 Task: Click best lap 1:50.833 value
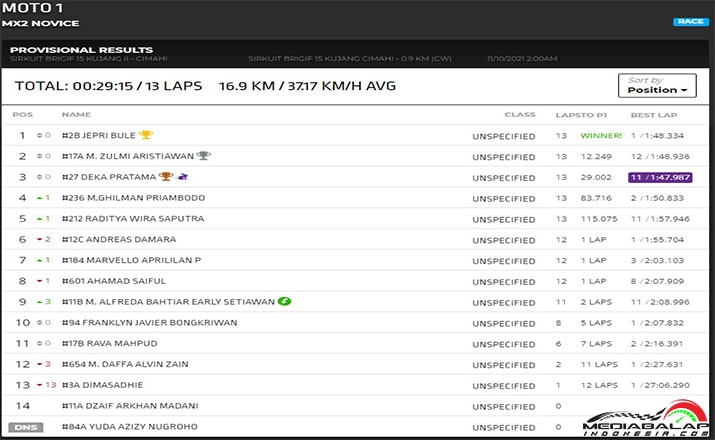click(657, 198)
